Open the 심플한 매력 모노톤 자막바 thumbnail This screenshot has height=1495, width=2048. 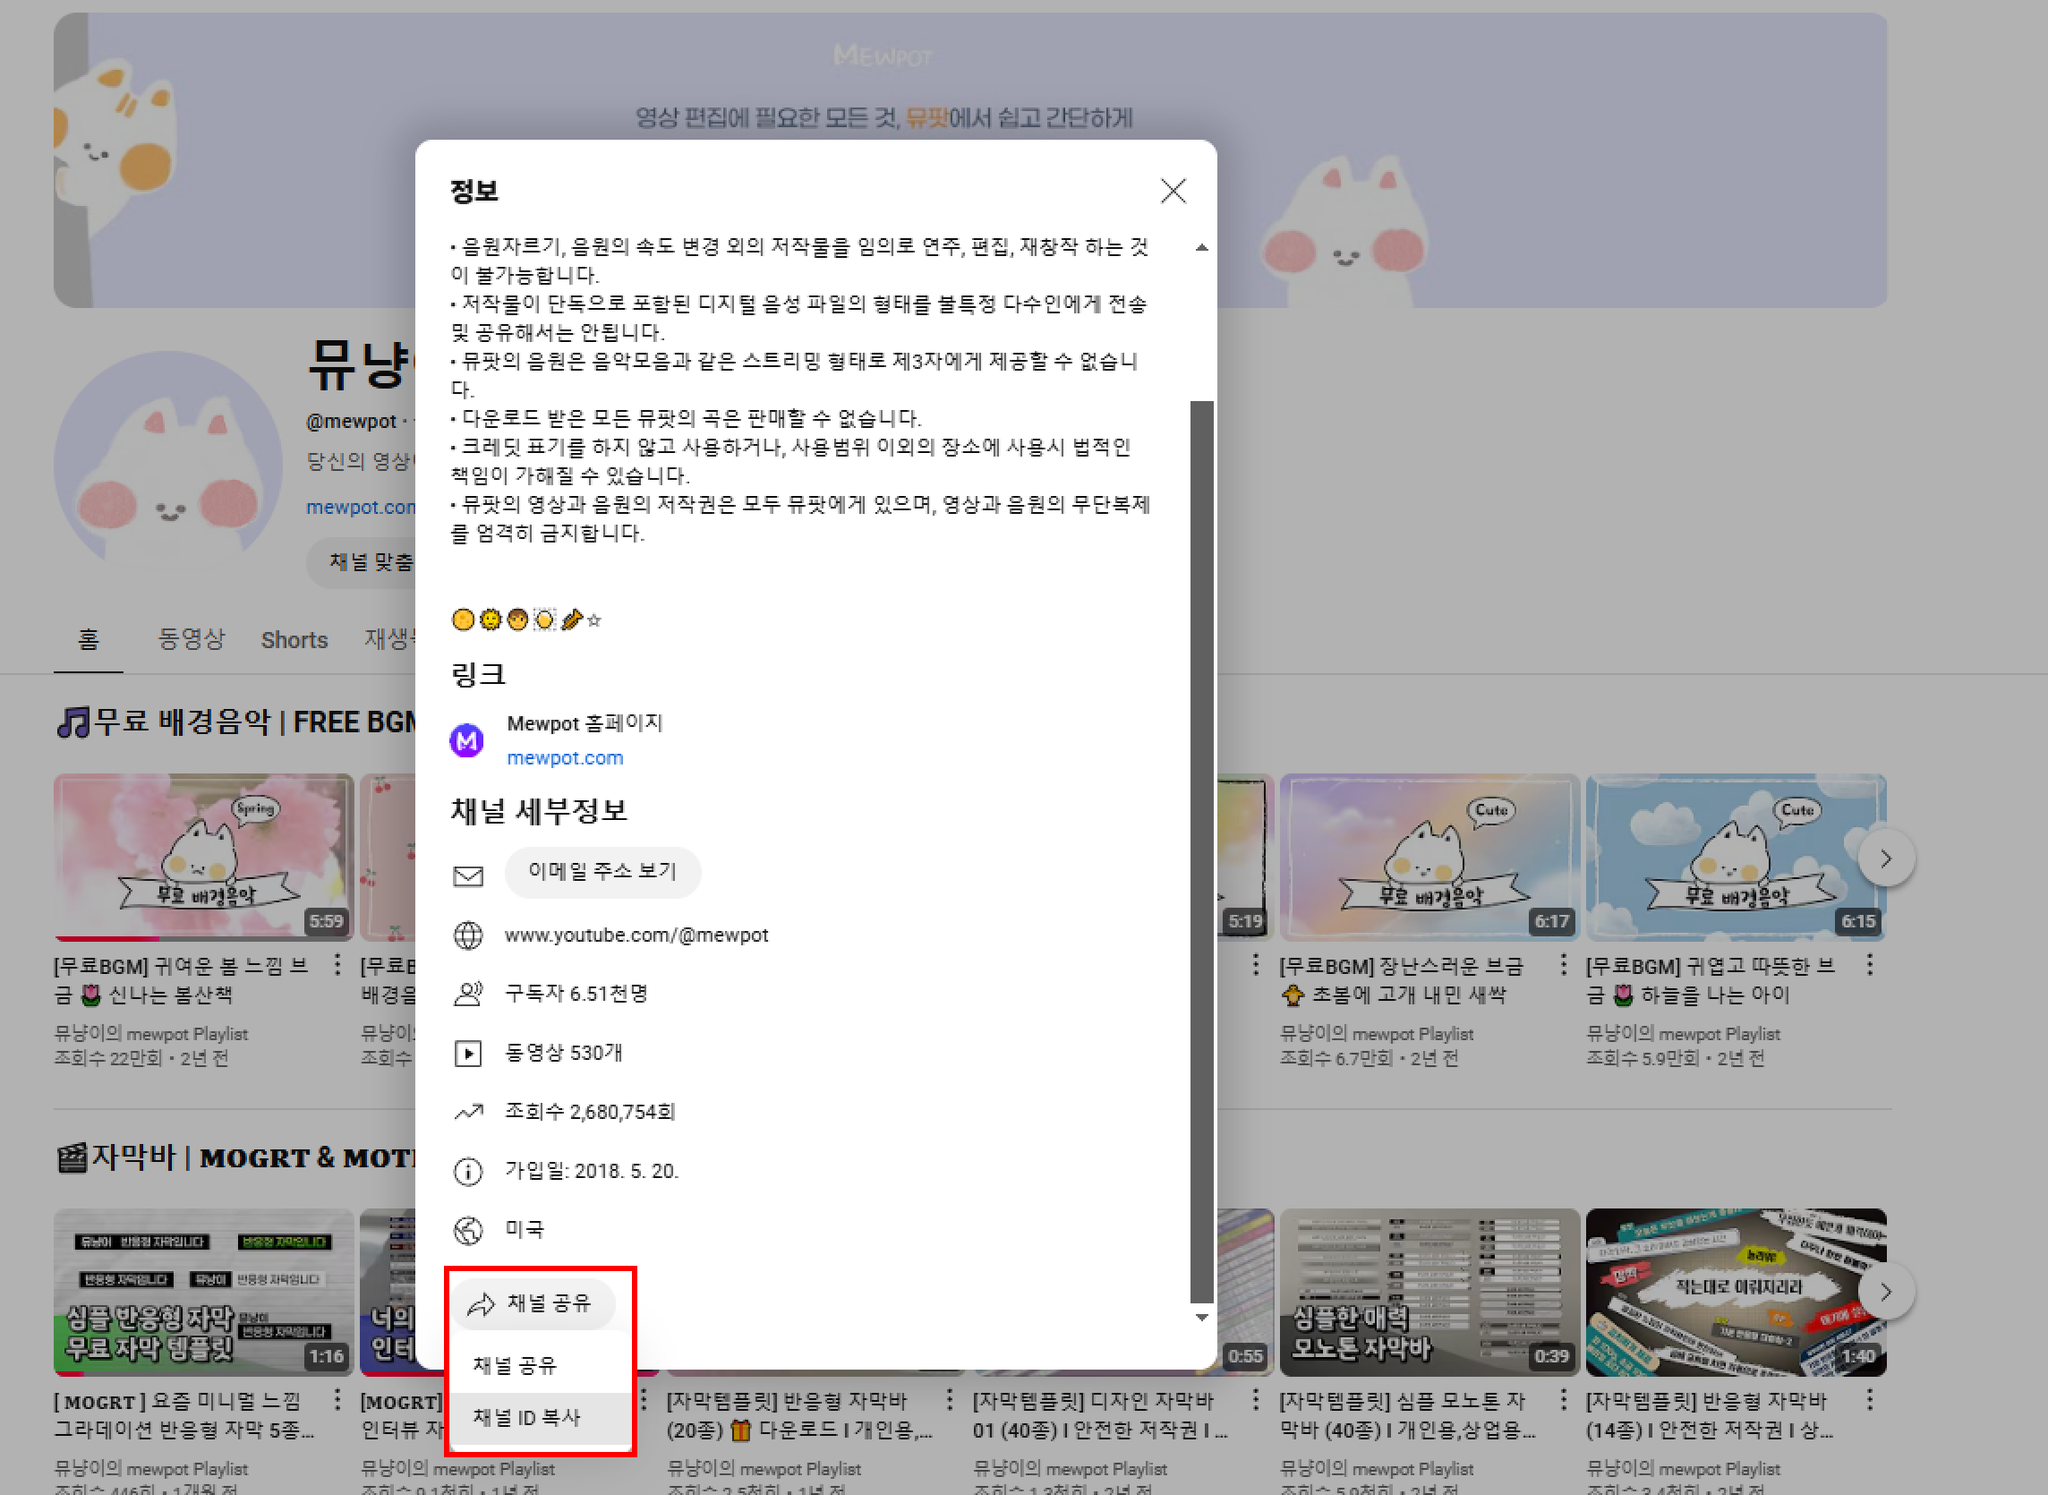[x=1430, y=1292]
